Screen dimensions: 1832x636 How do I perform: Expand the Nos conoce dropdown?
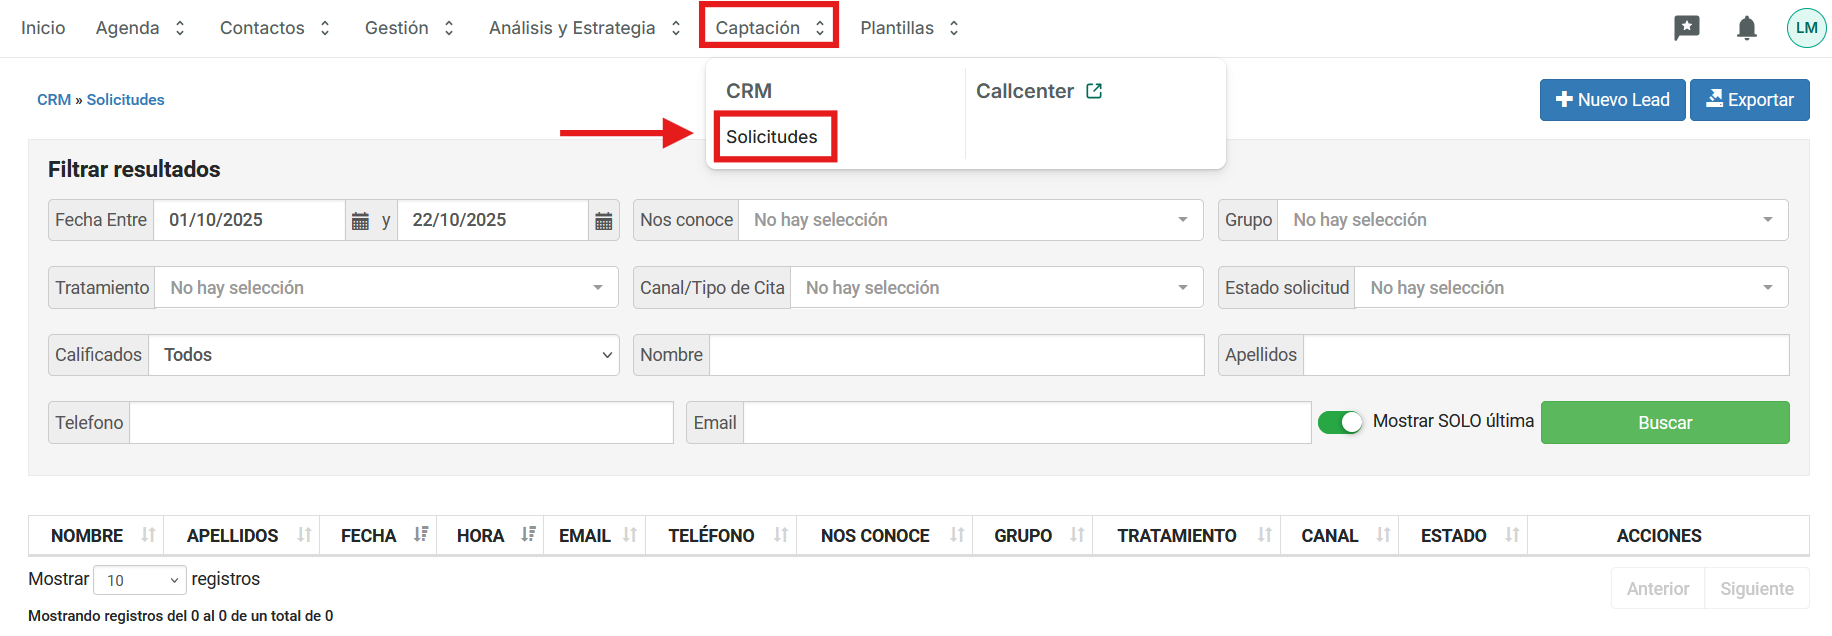970,220
